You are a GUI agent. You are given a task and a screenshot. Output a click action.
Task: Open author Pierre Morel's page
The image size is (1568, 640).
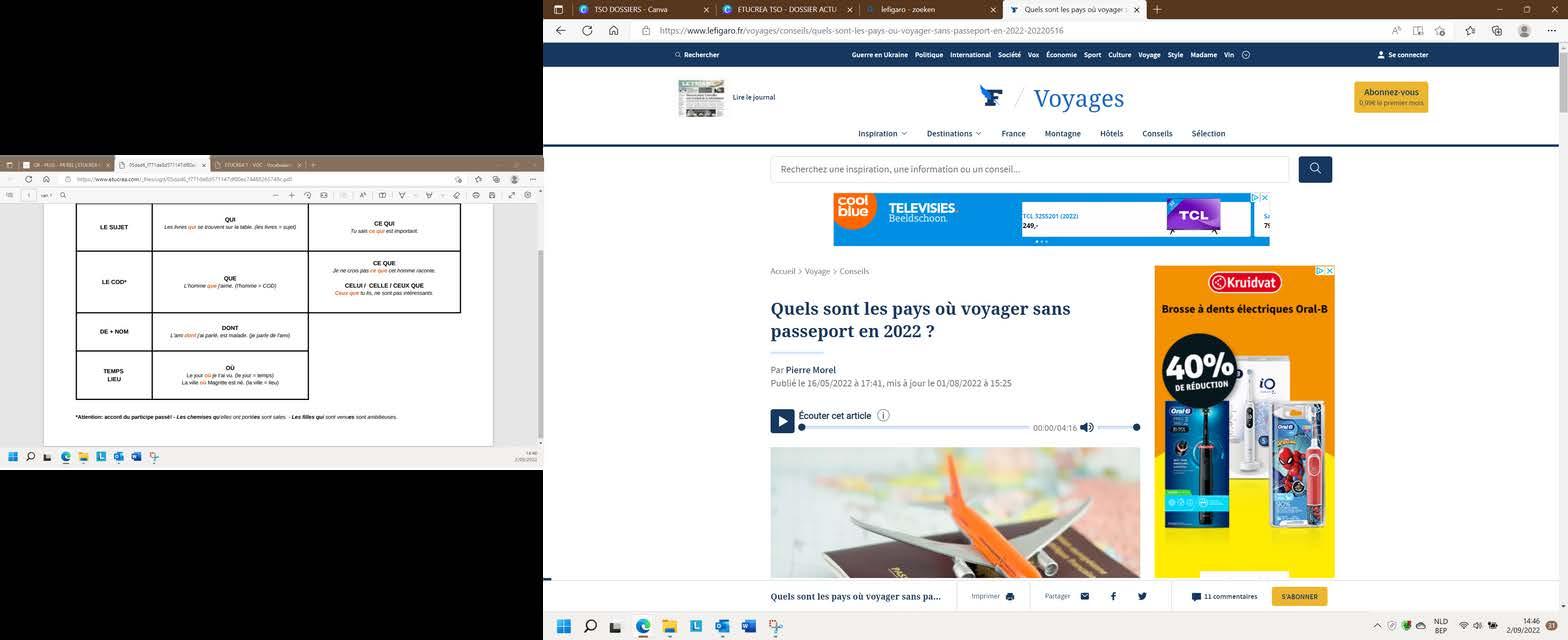(x=810, y=370)
